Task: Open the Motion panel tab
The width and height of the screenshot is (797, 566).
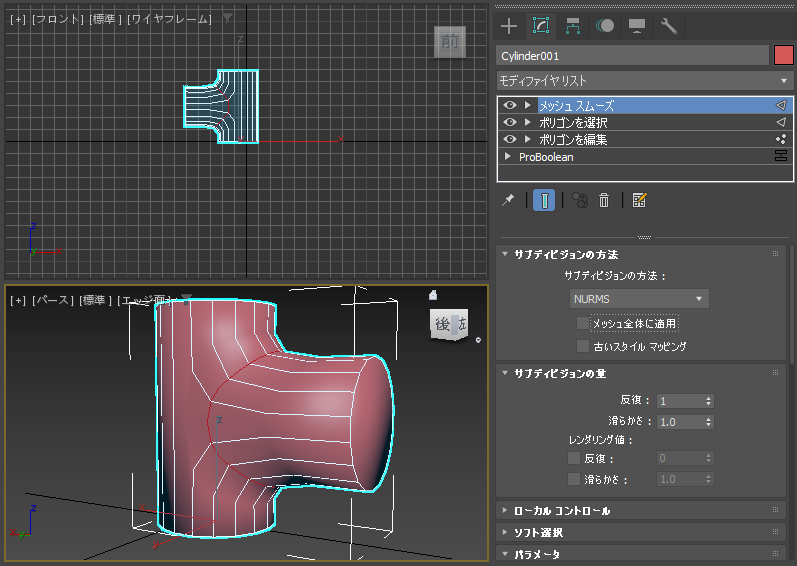Action: click(x=605, y=26)
